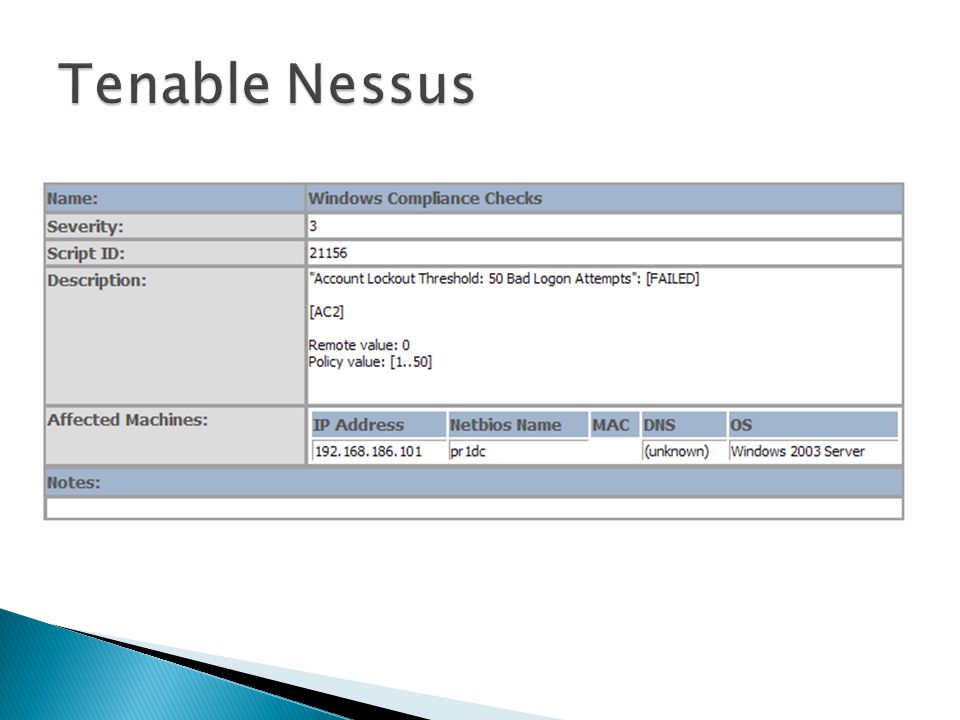Viewport: 960px width, 720px height.
Task: Select the 'Policy value: [1..50]' line
Action: click(x=370, y=362)
